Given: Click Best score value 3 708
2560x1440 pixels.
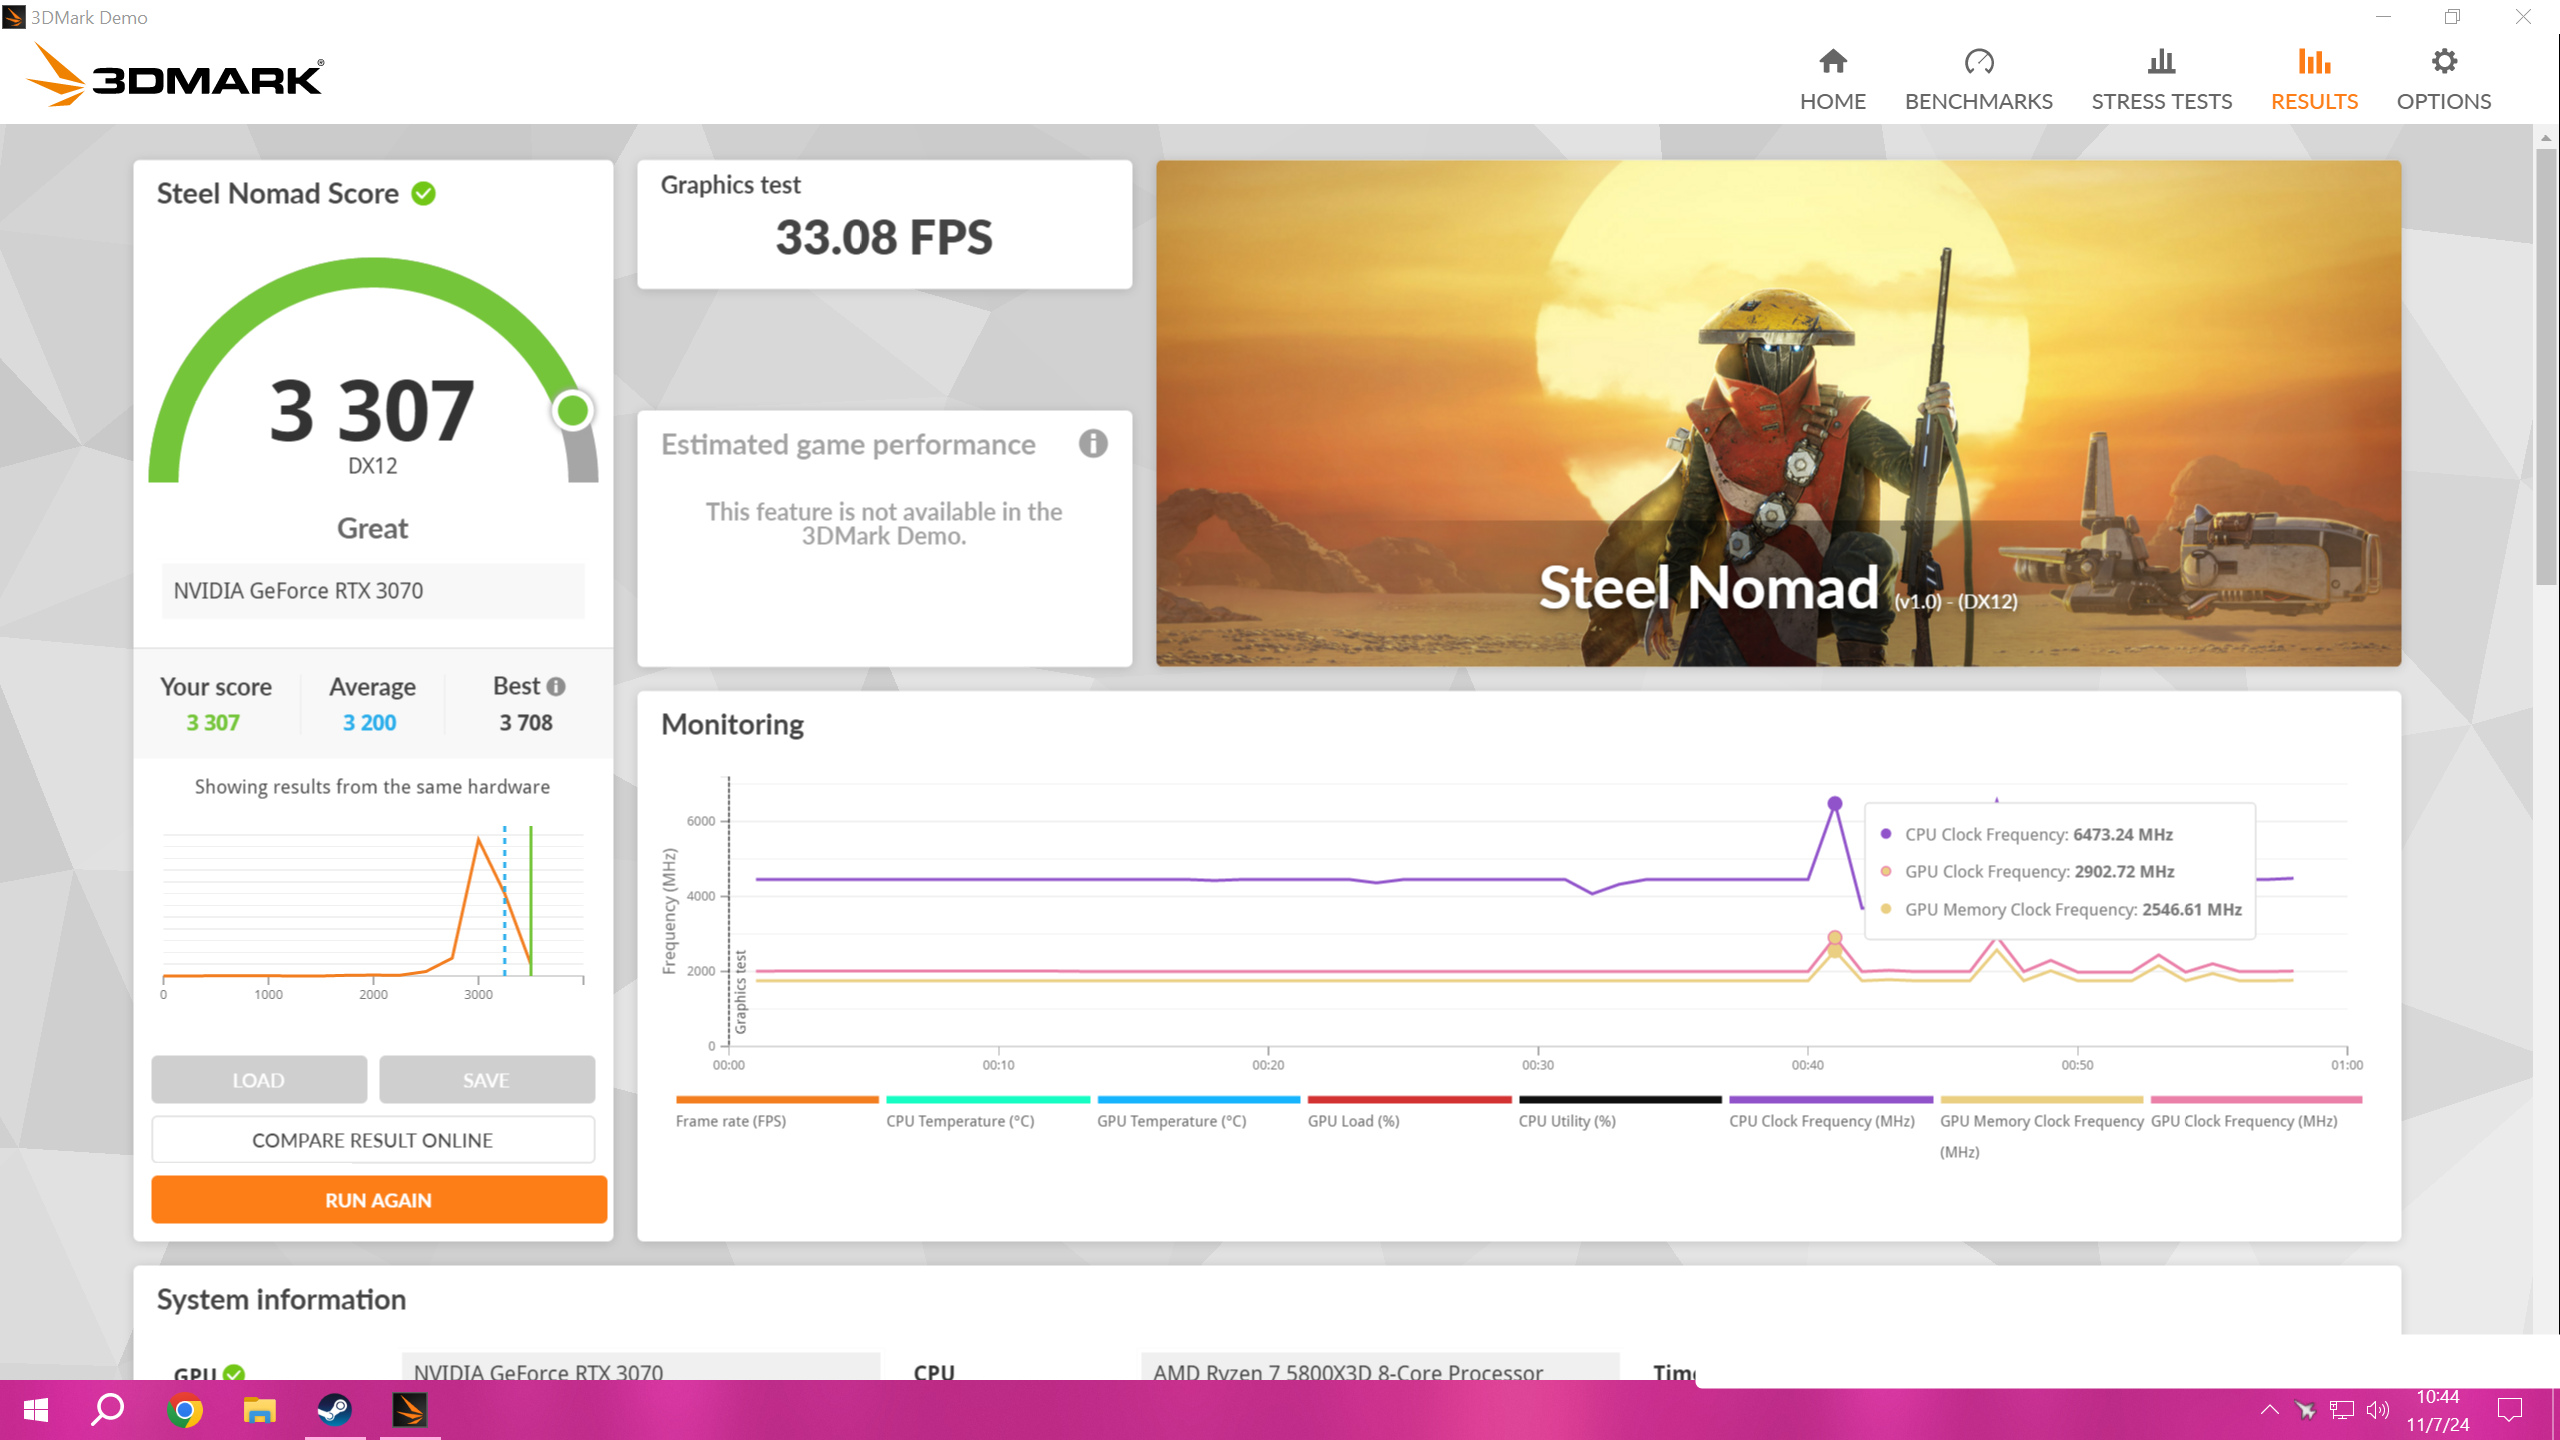Looking at the screenshot, I should tap(526, 722).
